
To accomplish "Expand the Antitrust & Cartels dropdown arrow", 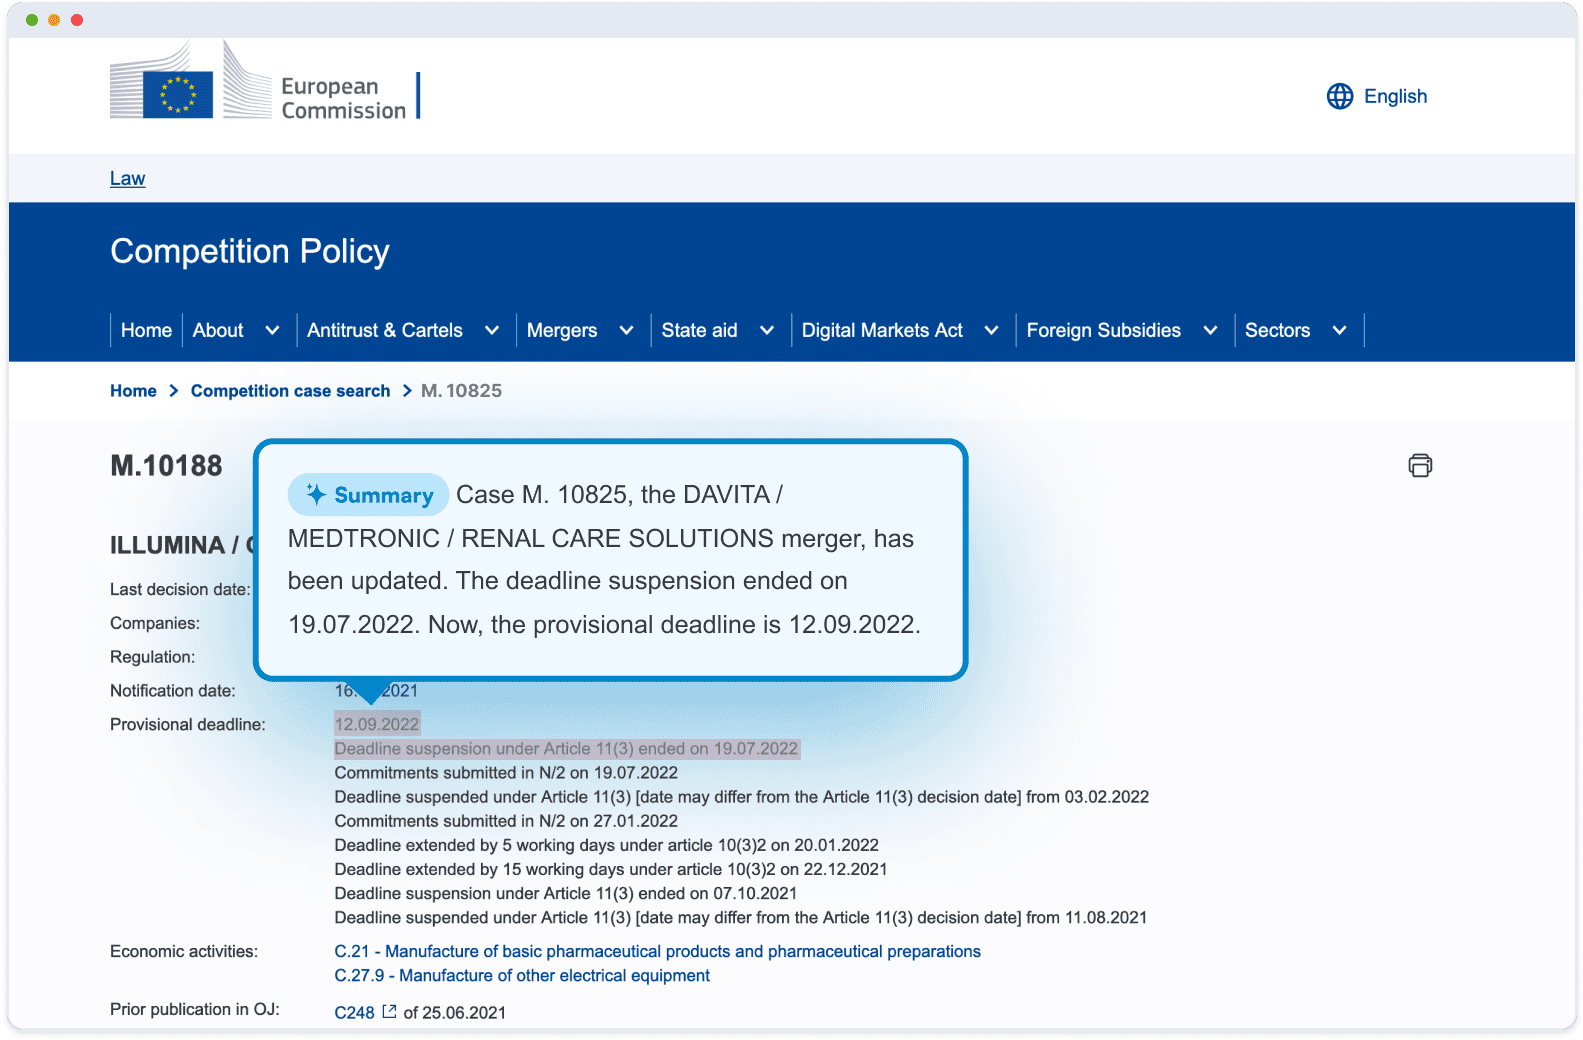I will point(492,331).
